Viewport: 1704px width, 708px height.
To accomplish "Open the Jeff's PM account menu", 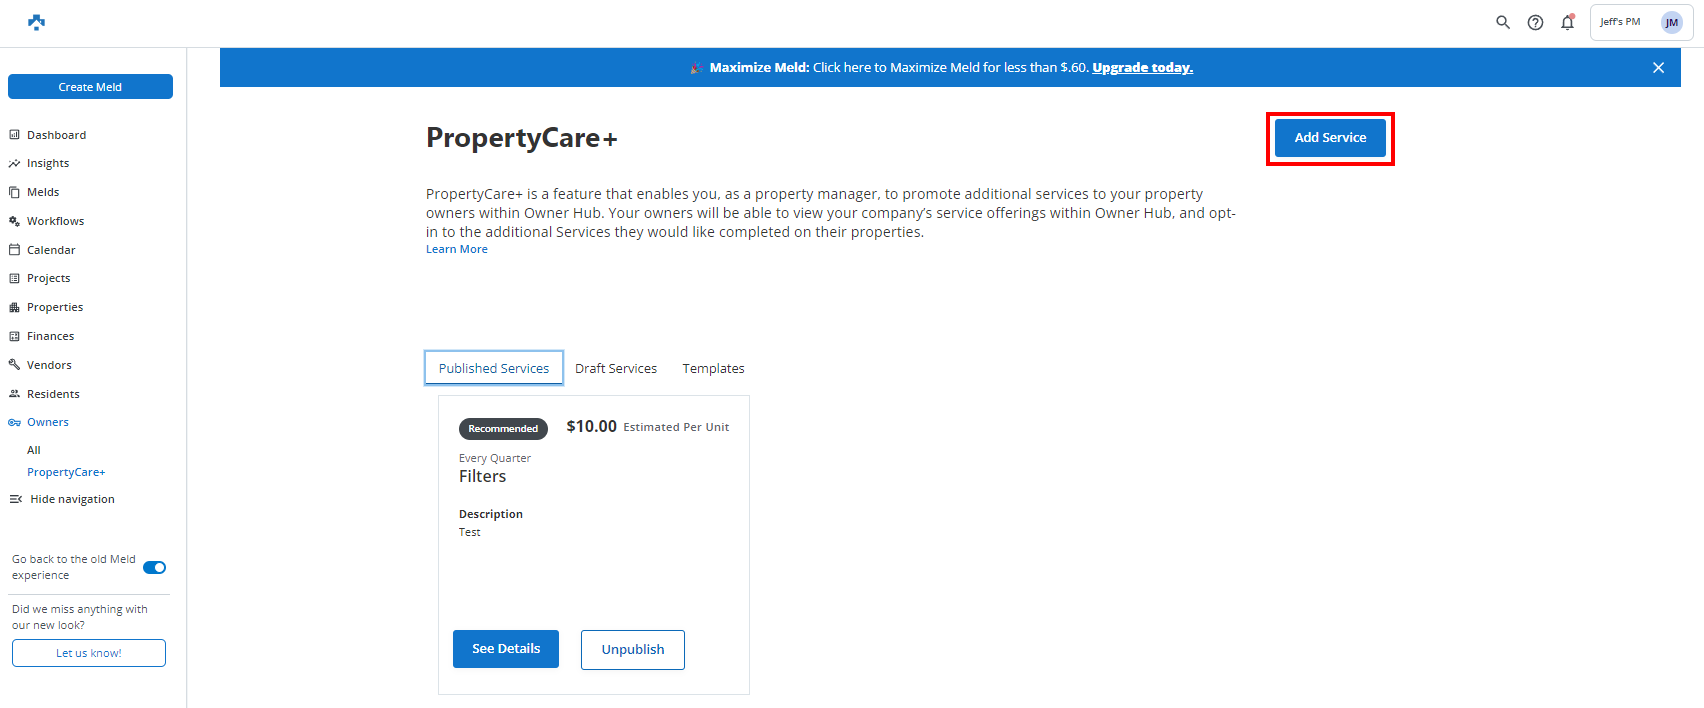I will (x=1620, y=22).
